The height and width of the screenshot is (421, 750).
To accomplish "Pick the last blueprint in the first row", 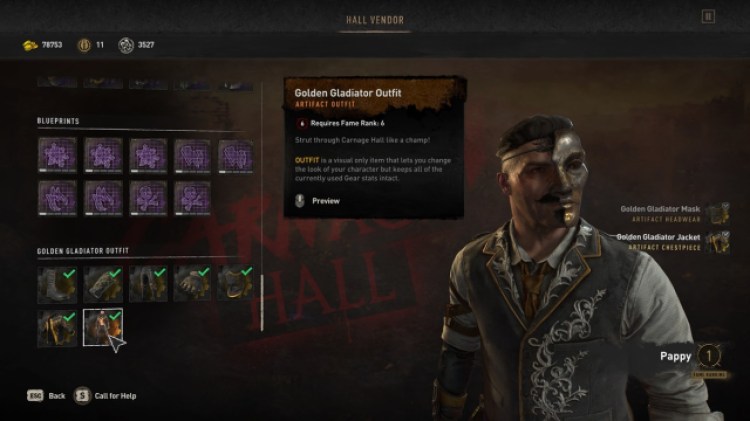I will tap(235, 155).
